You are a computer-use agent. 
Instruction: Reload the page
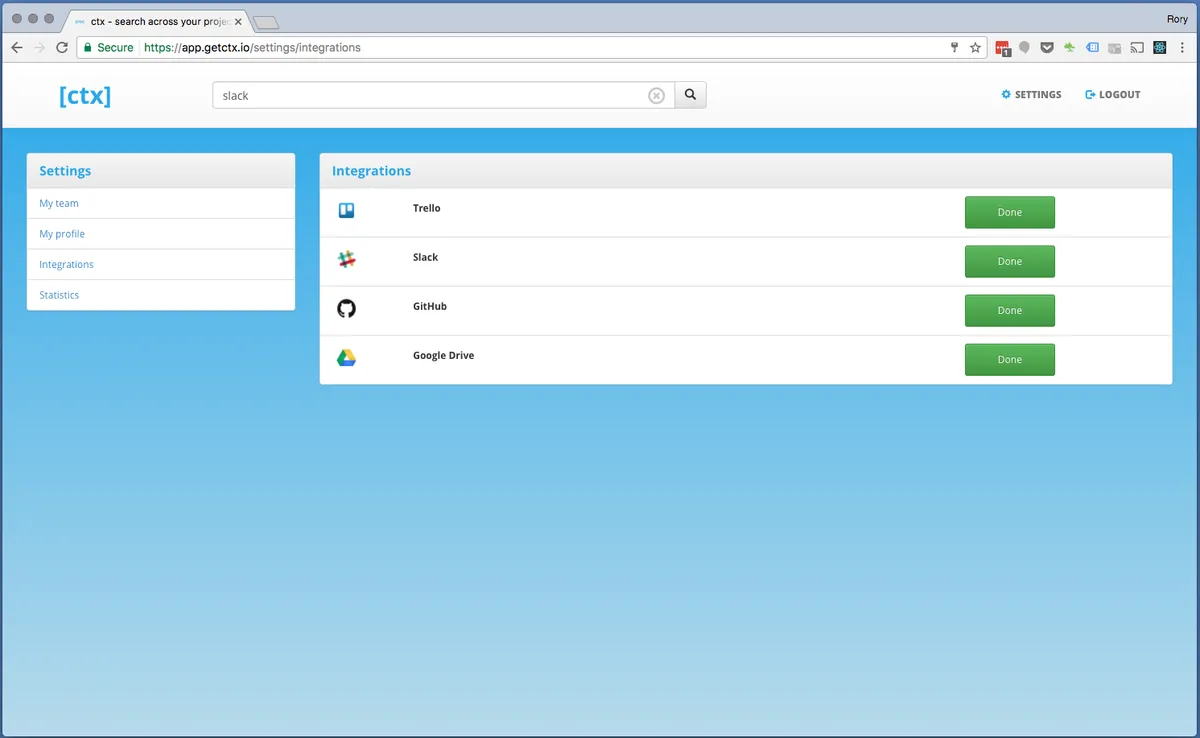62,47
